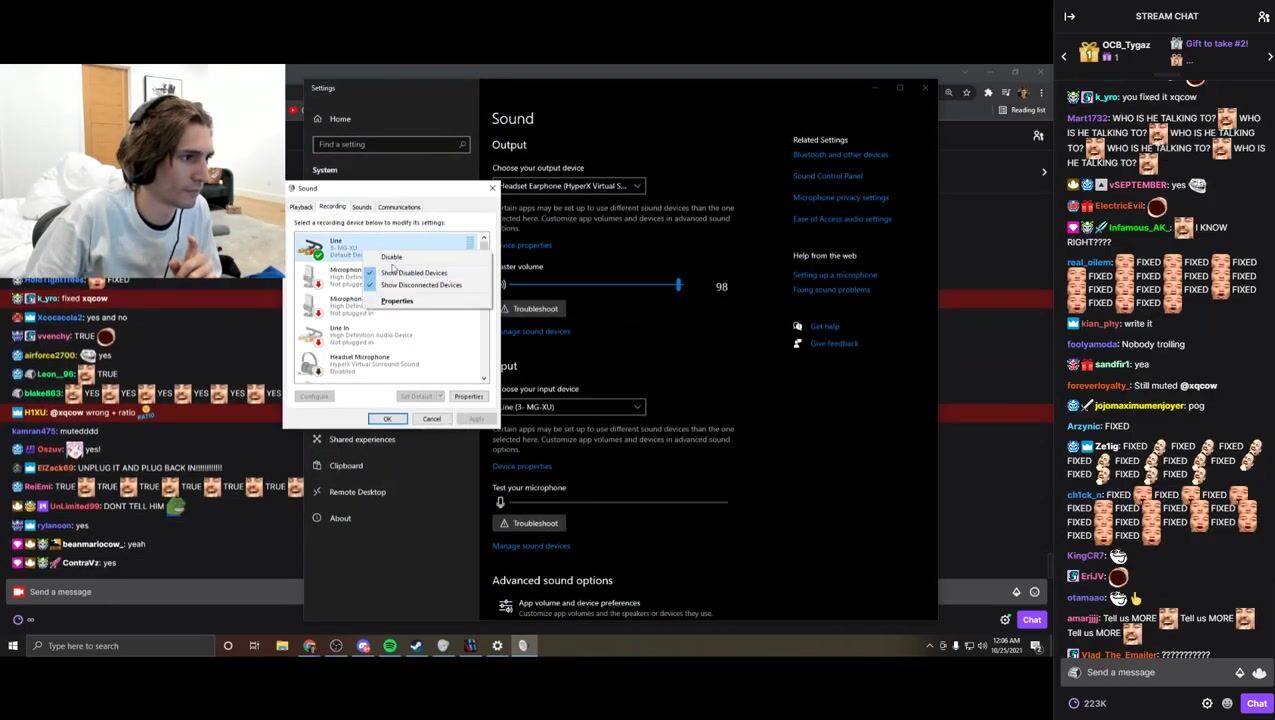
Task: Open Shared experiences settings page
Action: point(362,439)
